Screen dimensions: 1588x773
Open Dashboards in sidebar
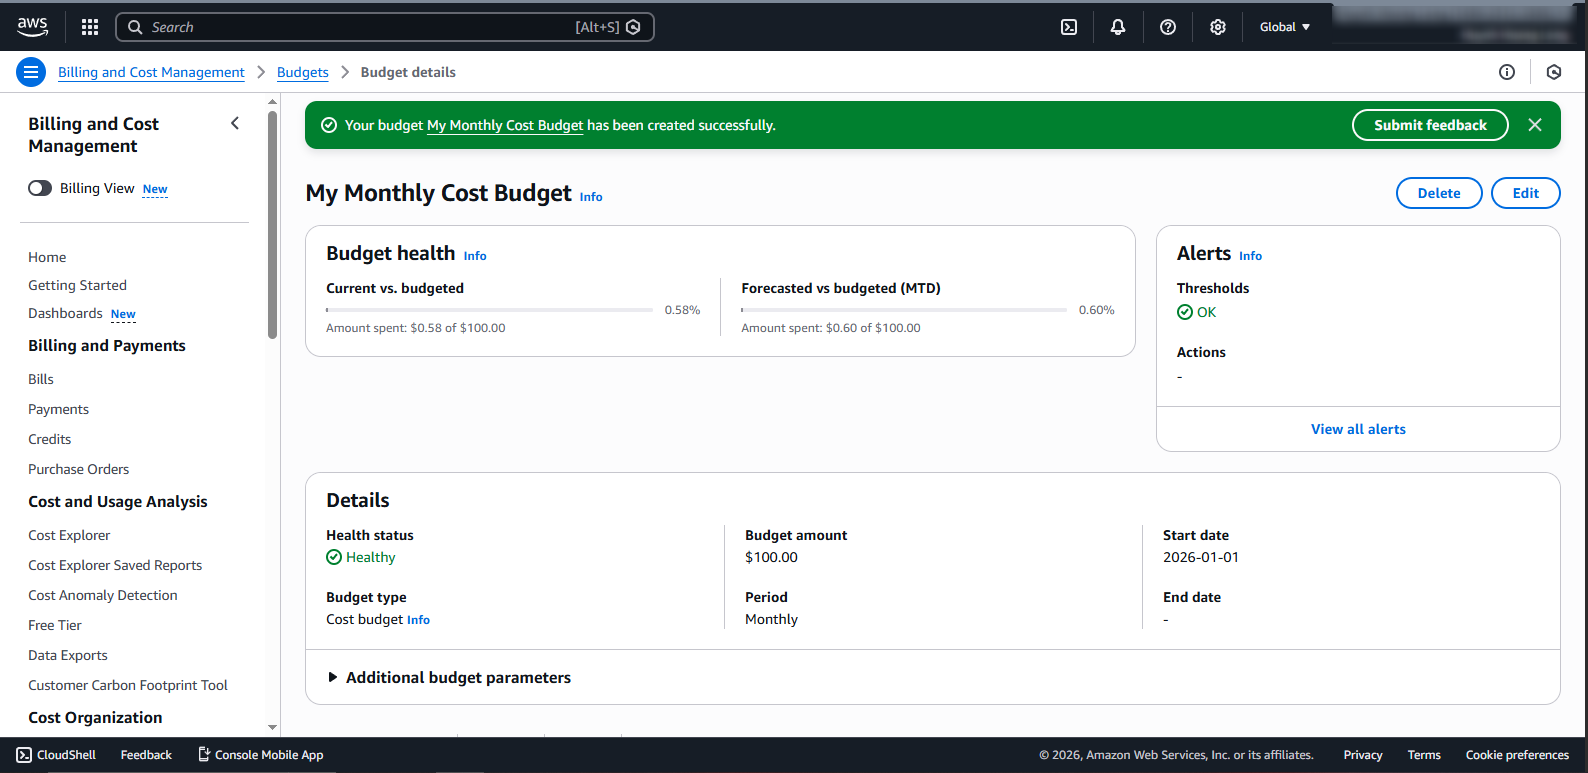(x=65, y=313)
